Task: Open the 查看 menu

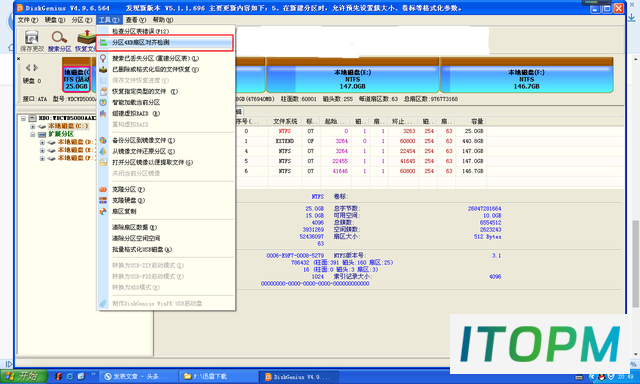Action: pos(136,20)
